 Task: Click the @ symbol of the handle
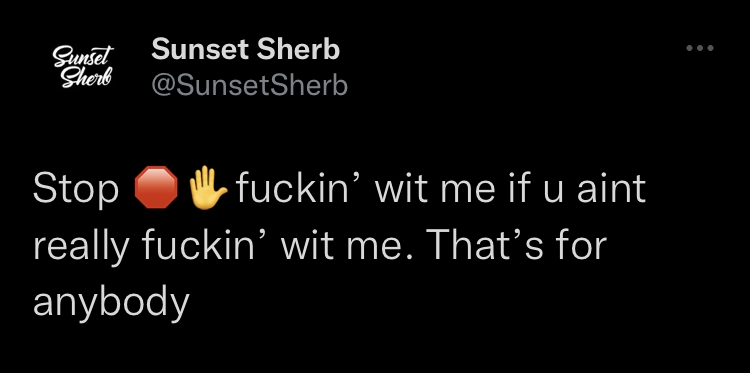point(162,87)
